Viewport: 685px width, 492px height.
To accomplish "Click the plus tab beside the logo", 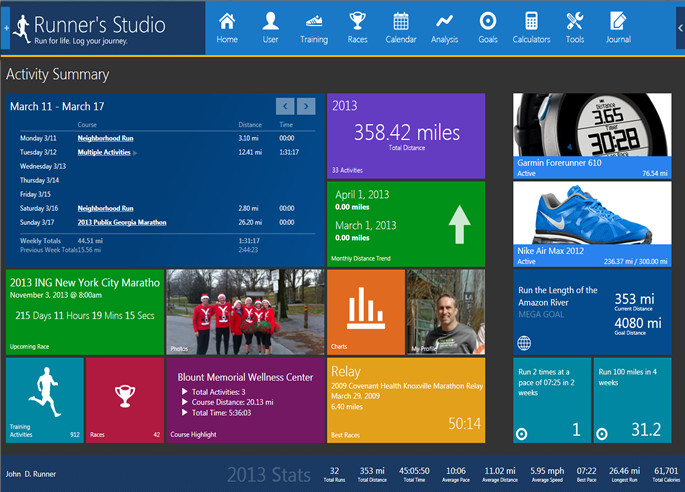I will (6, 28).
